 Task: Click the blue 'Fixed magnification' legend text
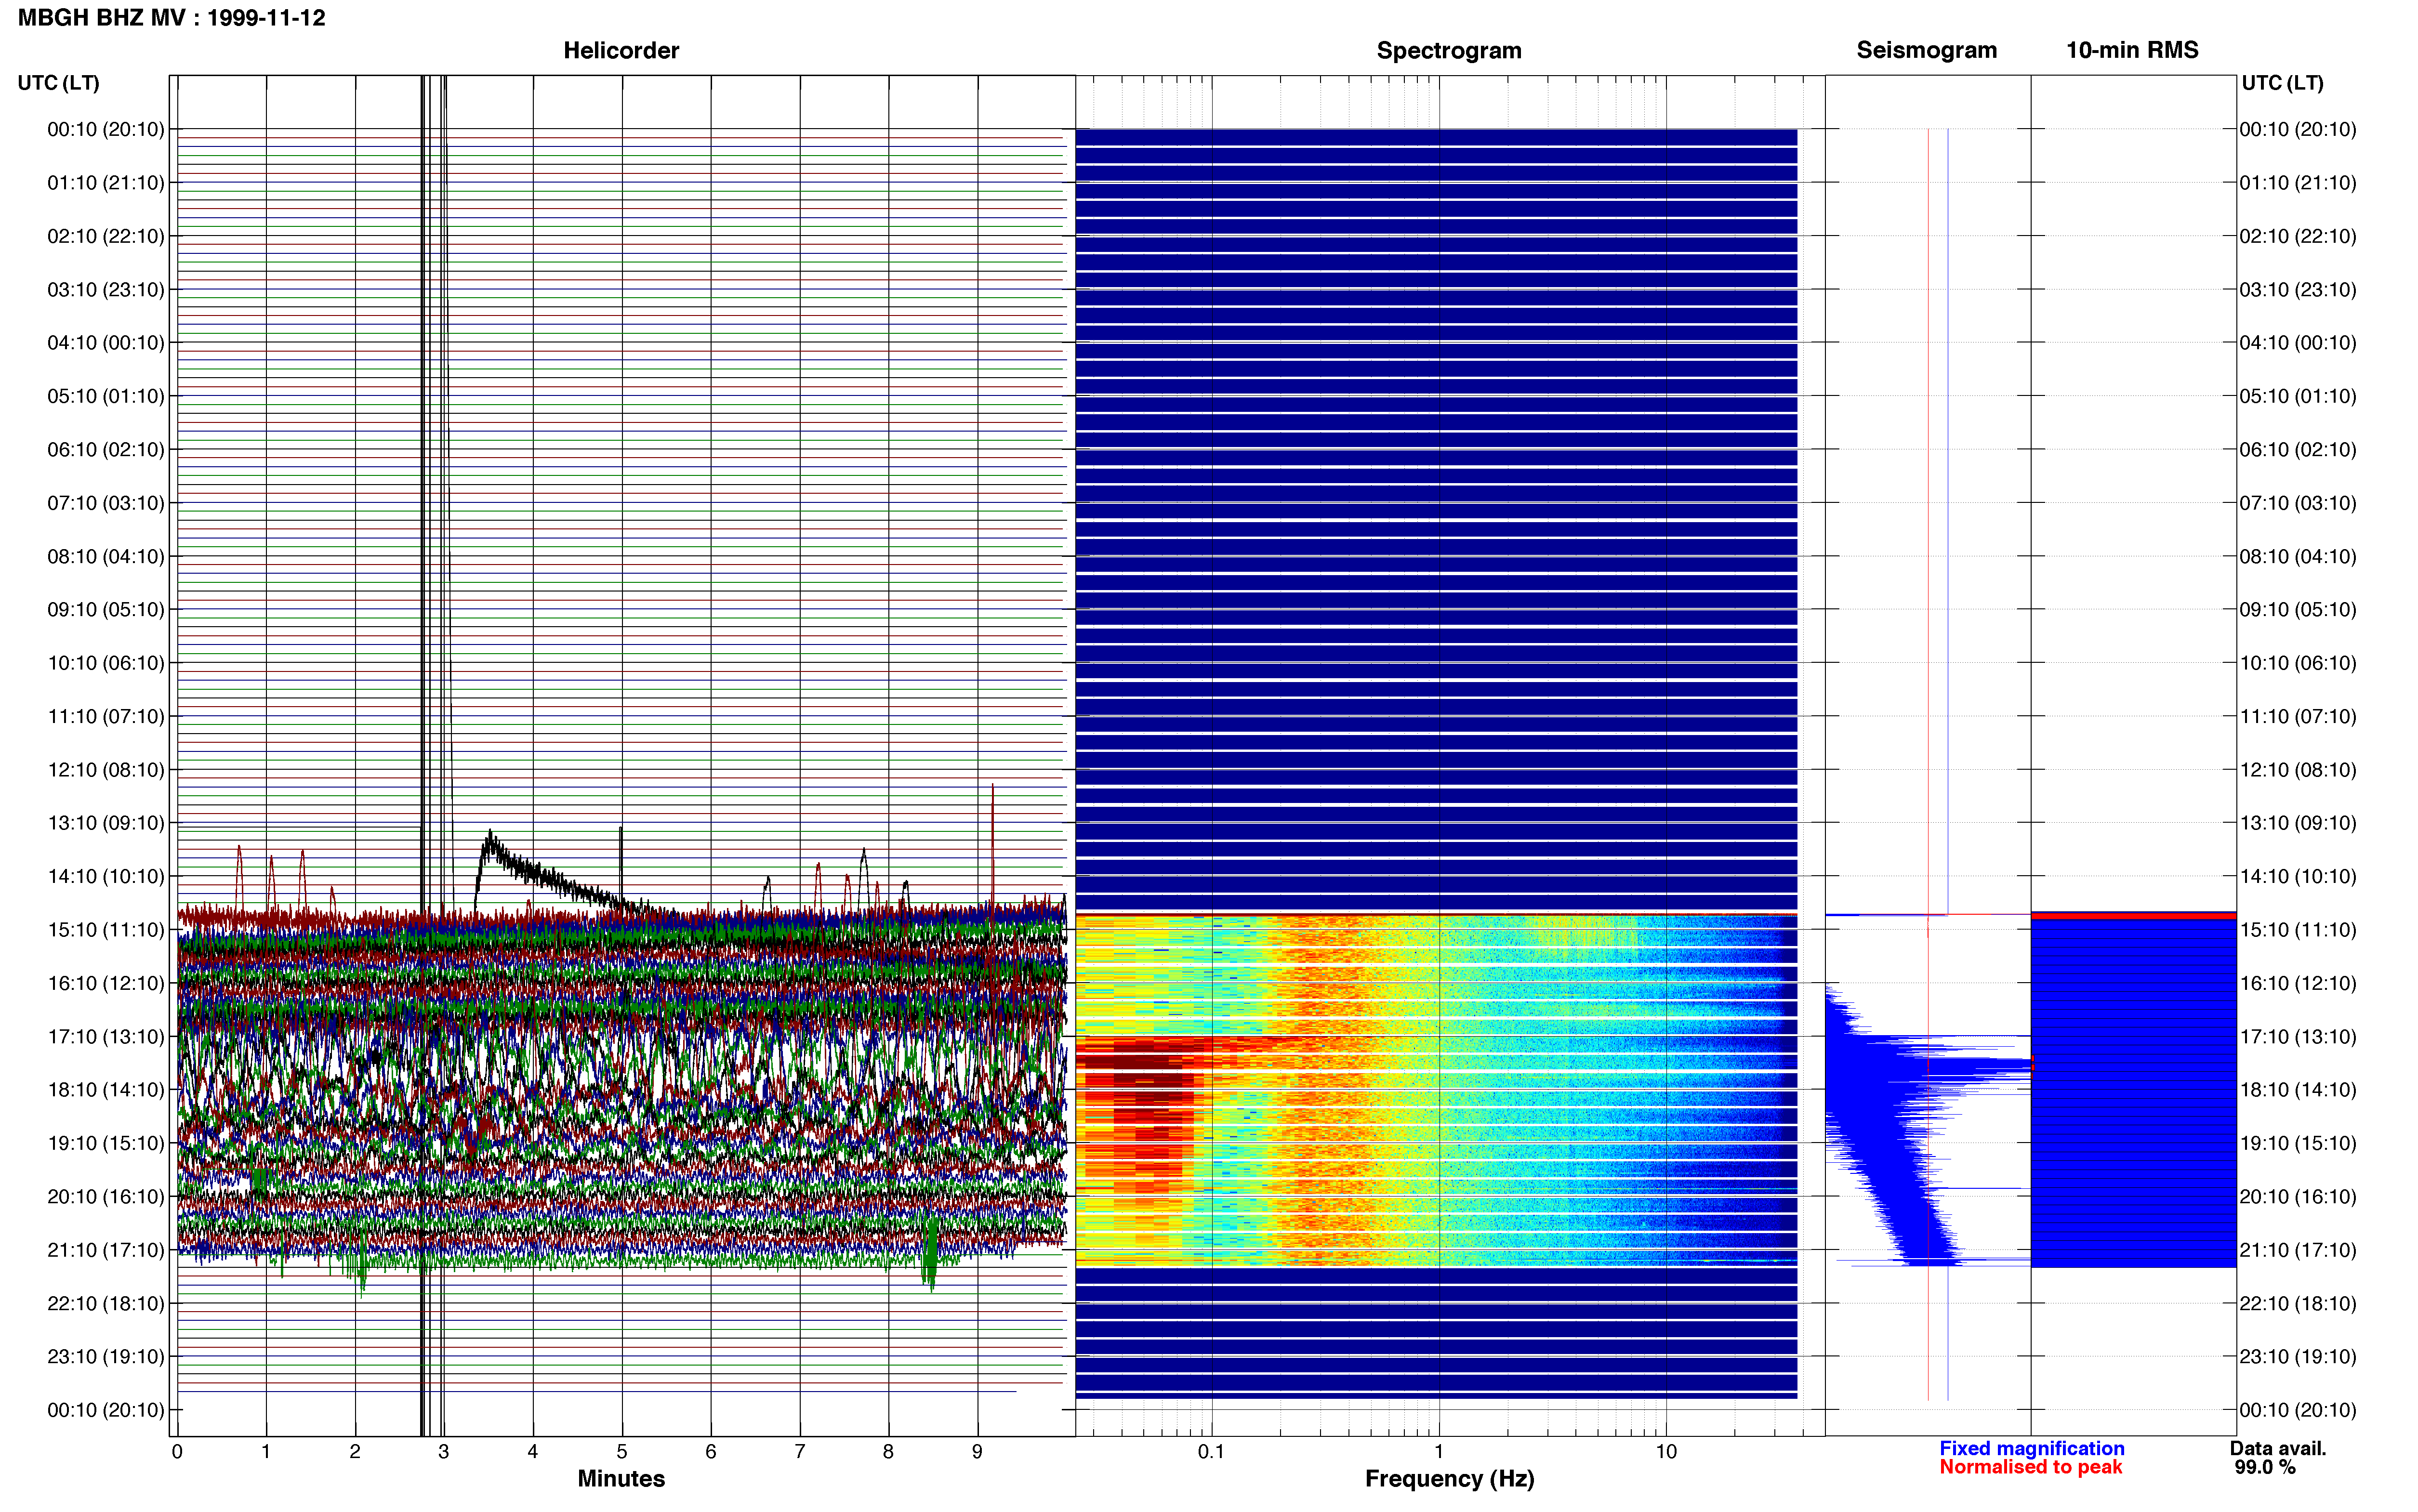pos(2032,1449)
